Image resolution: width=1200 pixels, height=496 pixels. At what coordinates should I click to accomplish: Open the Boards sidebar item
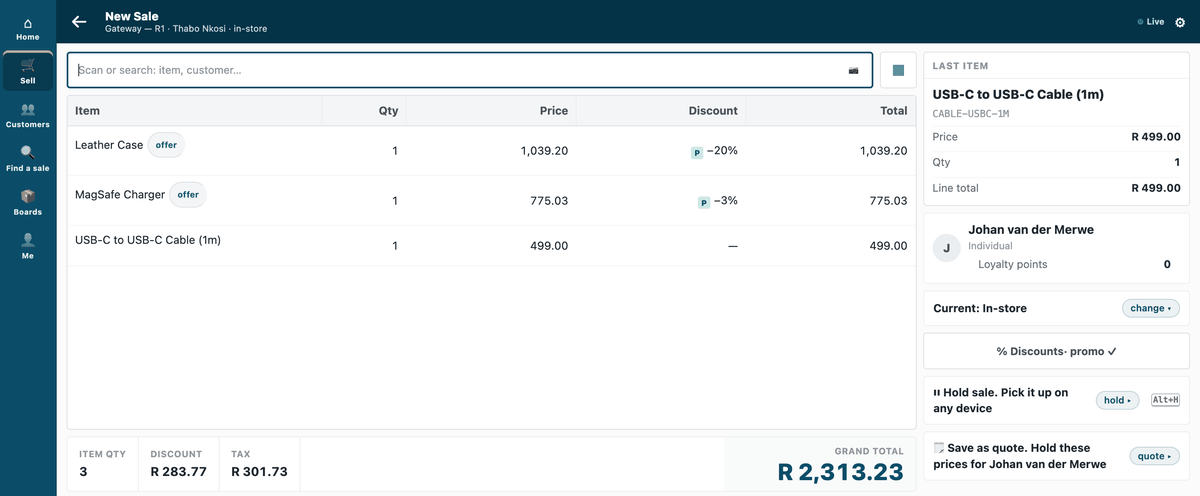[x=28, y=203]
